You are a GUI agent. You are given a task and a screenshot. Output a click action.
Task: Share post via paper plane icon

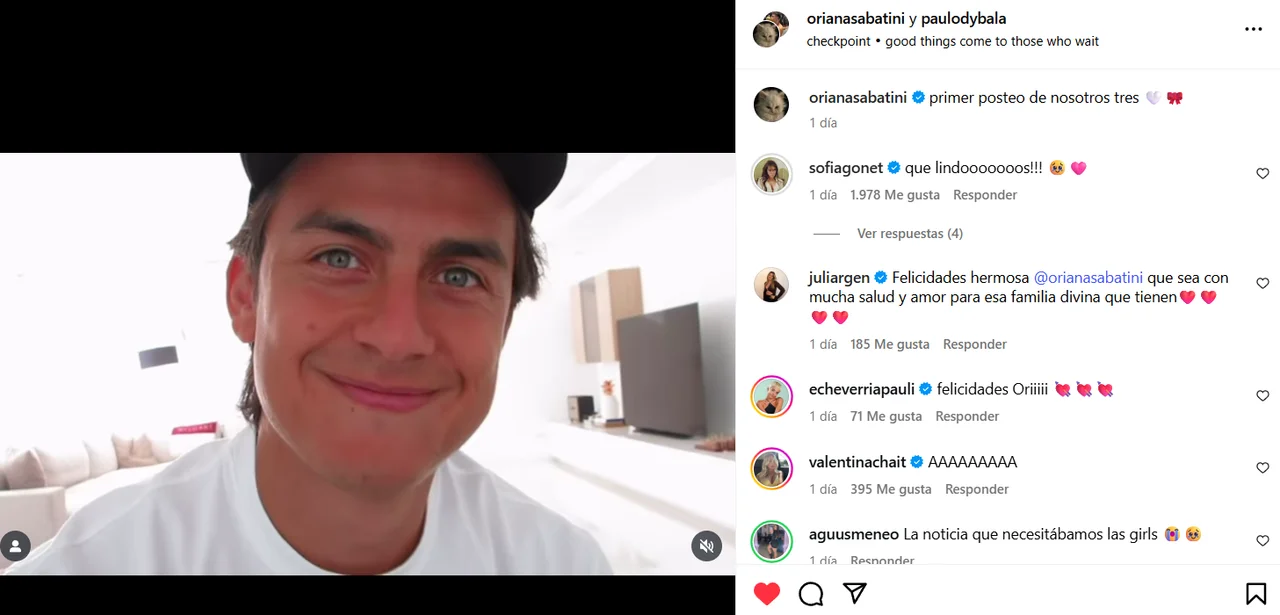point(854,594)
